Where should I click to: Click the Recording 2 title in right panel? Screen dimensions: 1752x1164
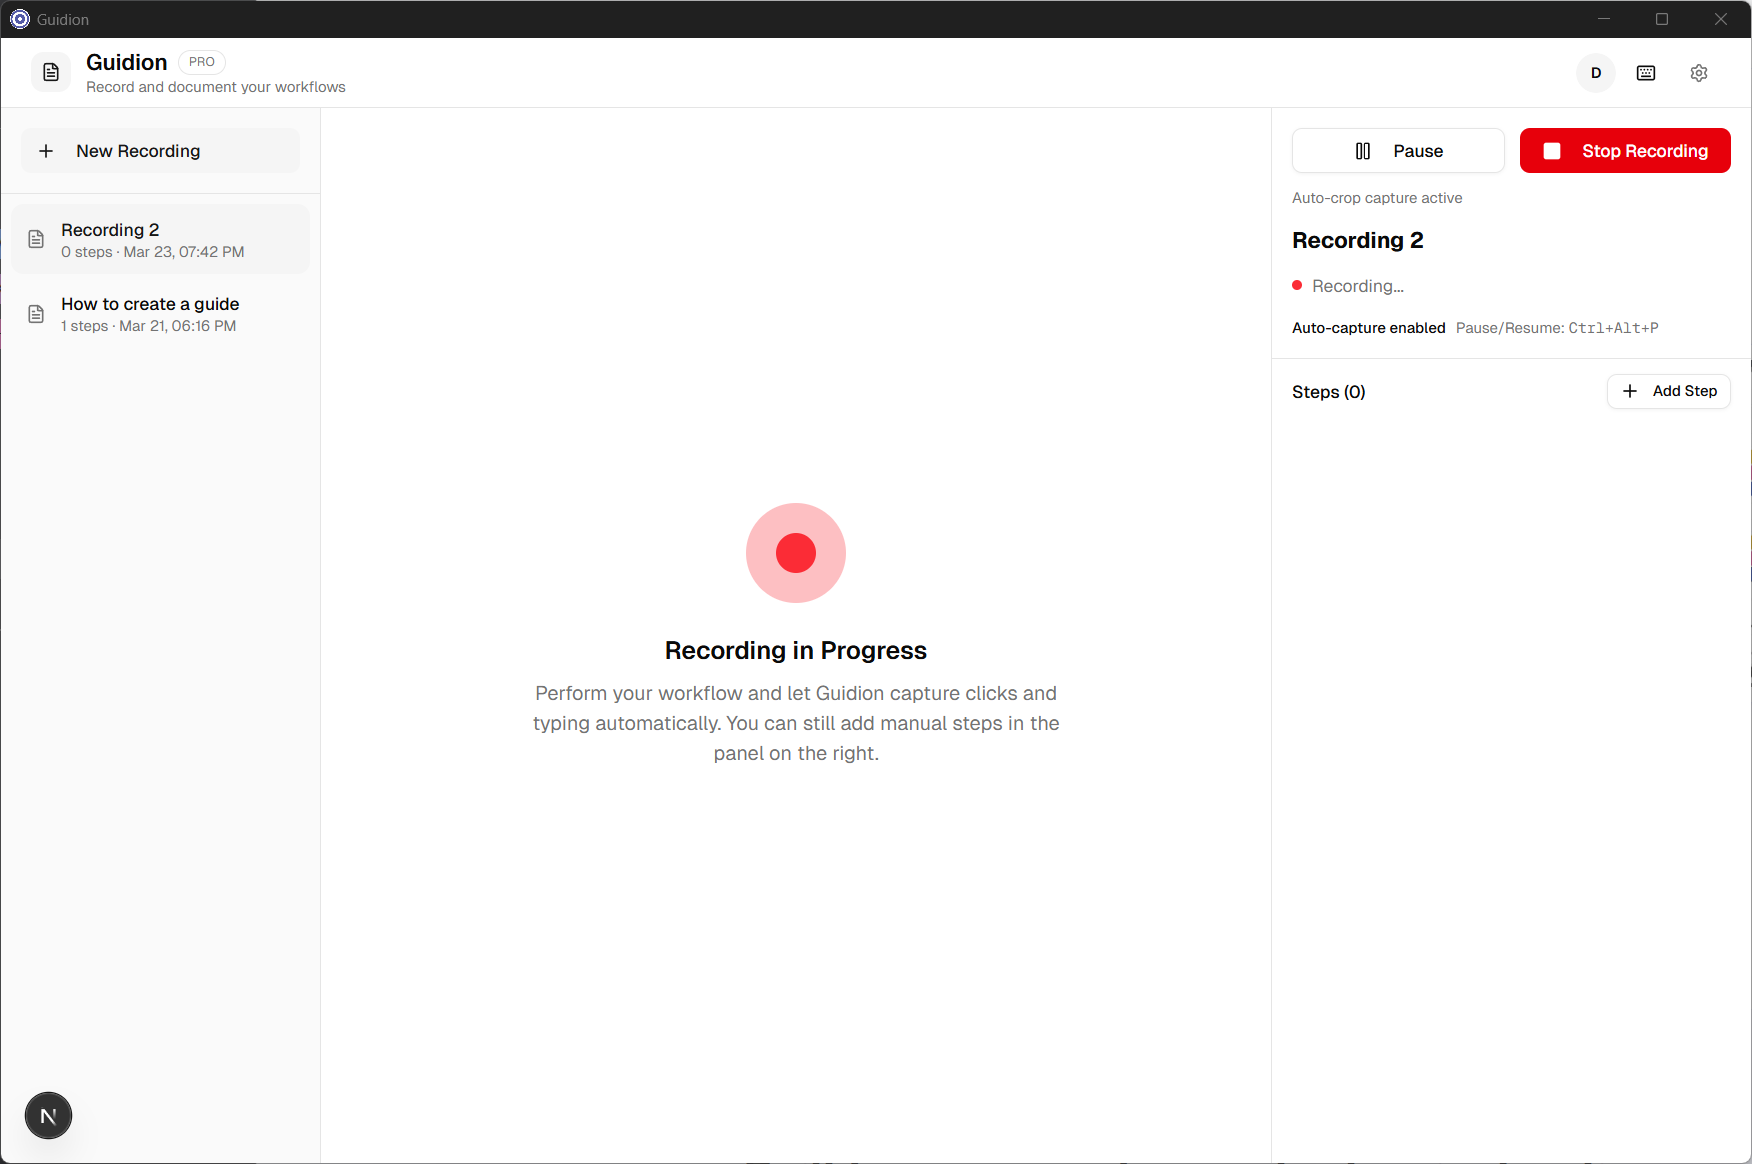click(x=1358, y=240)
